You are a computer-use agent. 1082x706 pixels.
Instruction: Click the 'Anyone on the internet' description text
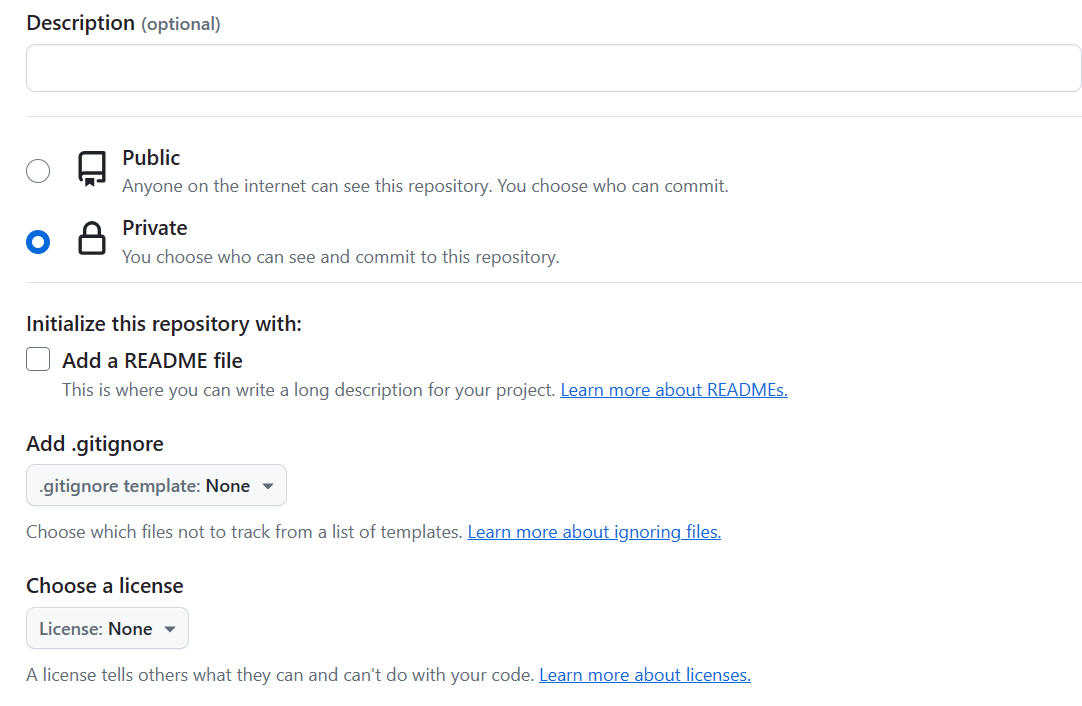click(x=425, y=186)
